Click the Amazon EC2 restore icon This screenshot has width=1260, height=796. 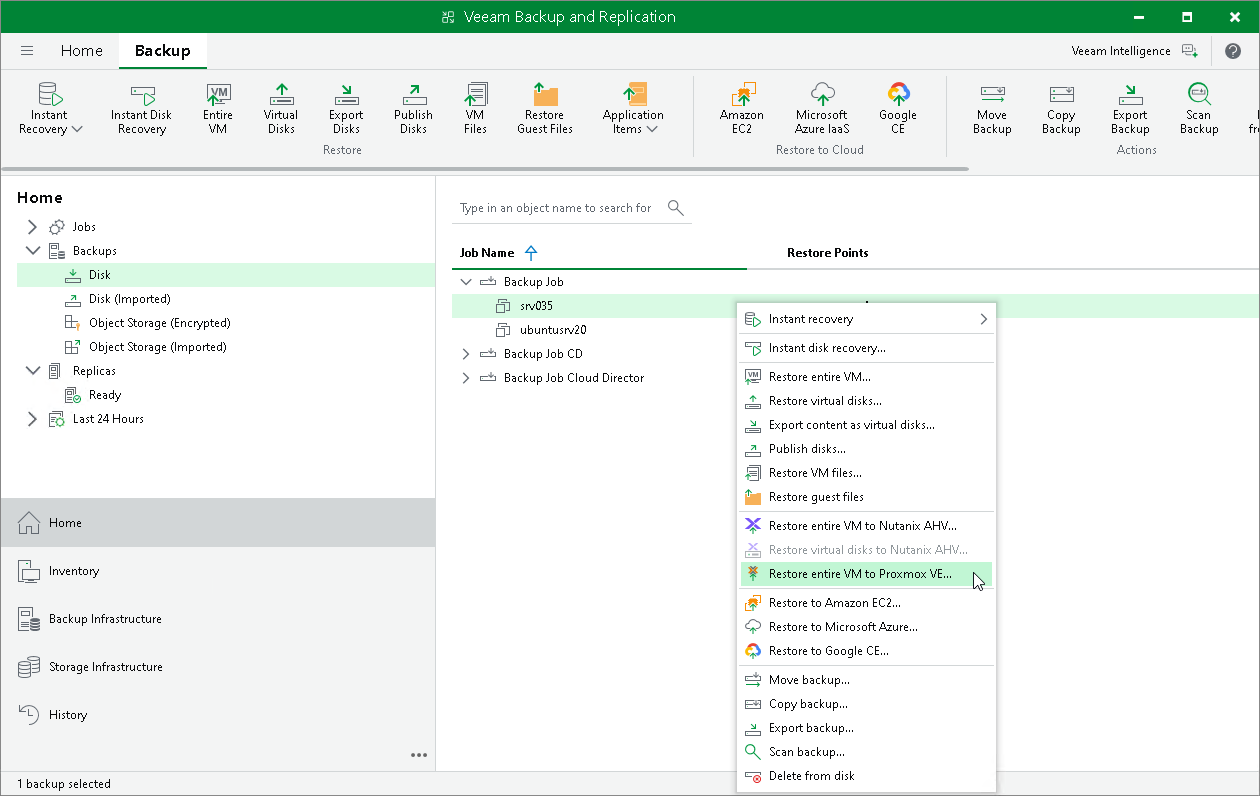pos(742,108)
